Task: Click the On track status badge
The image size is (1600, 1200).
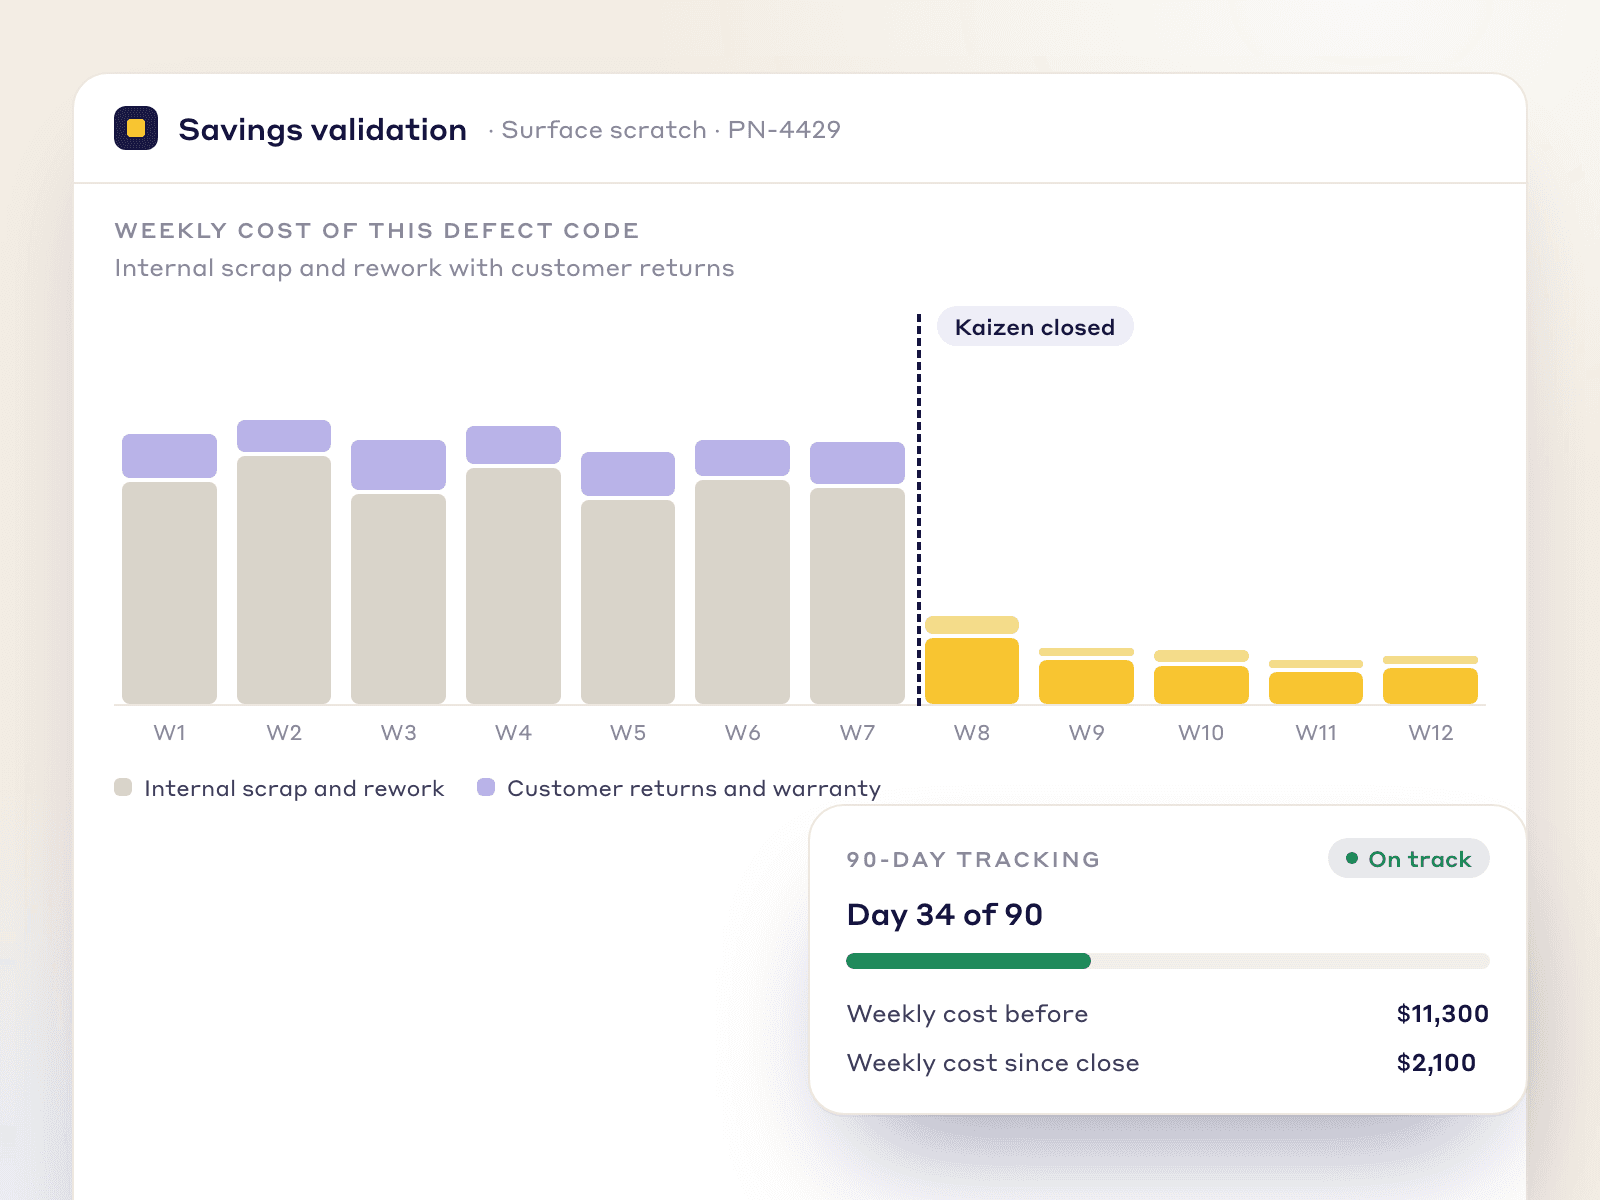Action: click(1408, 859)
